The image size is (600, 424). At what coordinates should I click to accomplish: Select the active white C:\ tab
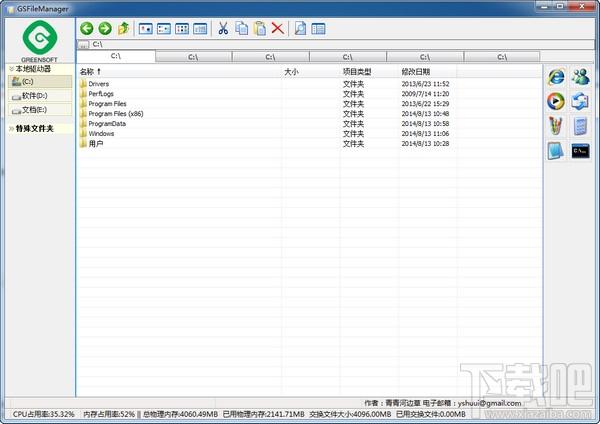pos(116,56)
